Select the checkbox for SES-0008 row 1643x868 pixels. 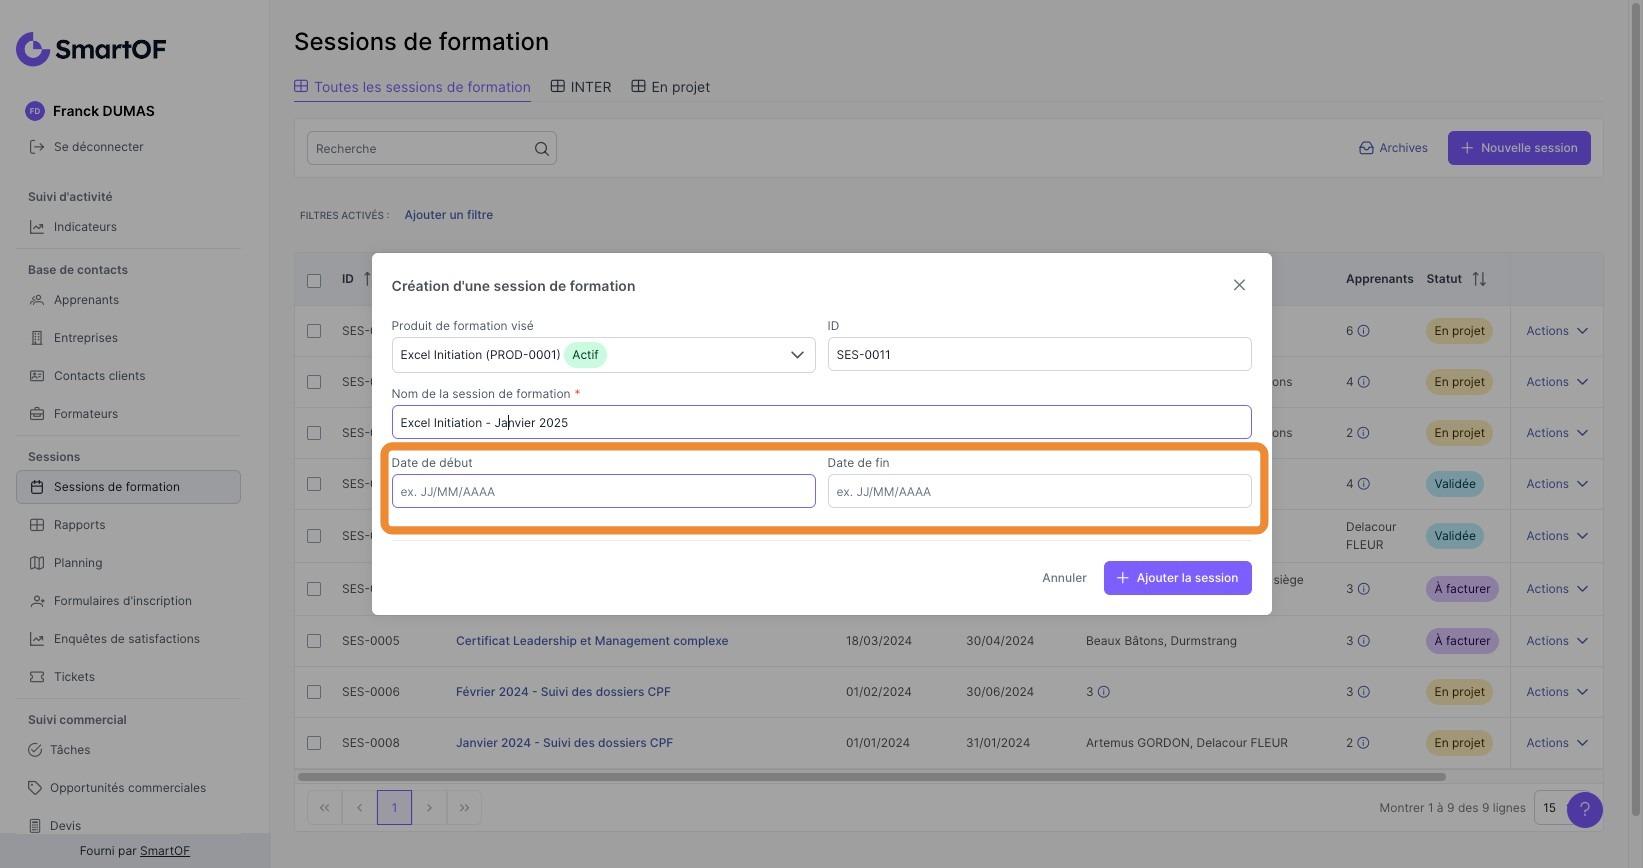click(314, 743)
